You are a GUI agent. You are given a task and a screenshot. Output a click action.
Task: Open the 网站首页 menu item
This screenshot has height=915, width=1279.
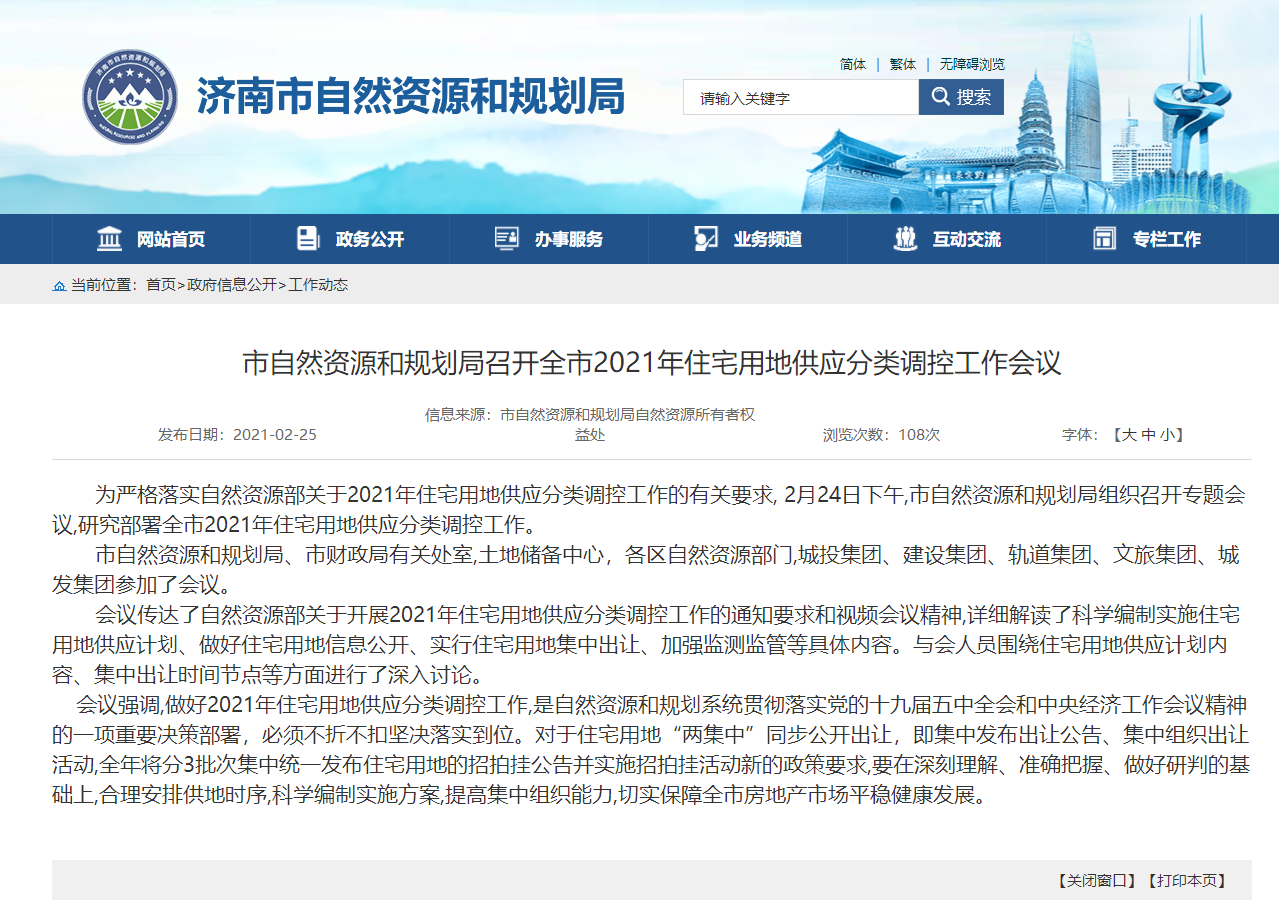click(x=171, y=239)
